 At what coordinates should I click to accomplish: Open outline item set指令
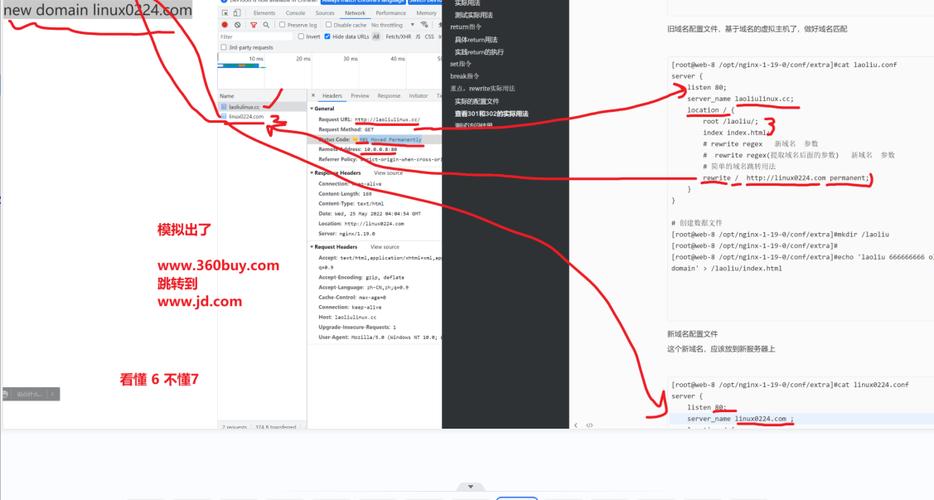pos(460,64)
